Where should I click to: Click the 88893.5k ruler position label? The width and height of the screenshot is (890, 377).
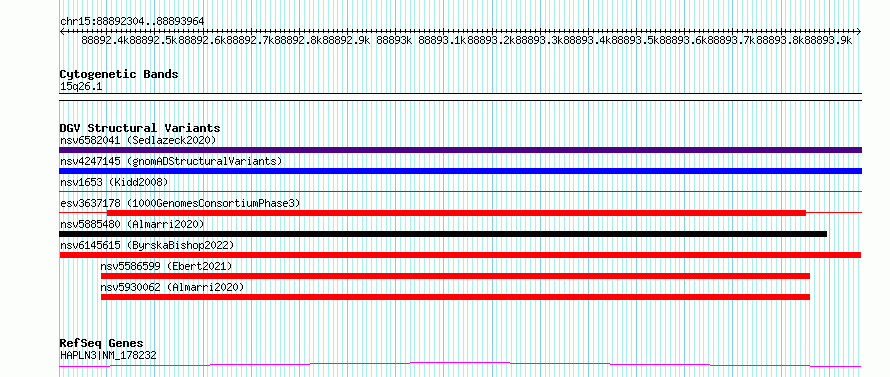[636, 40]
